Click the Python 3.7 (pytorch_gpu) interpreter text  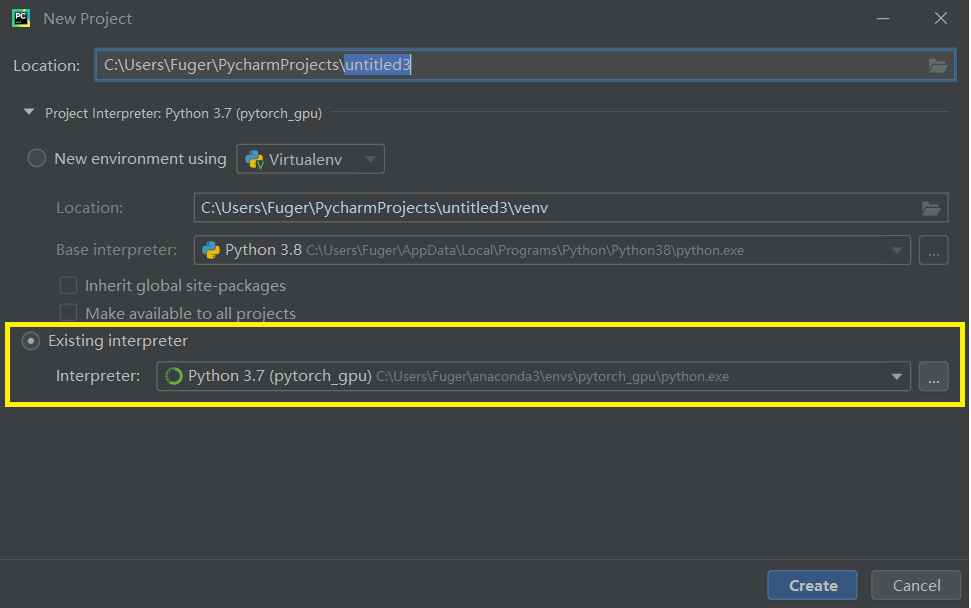(280, 376)
